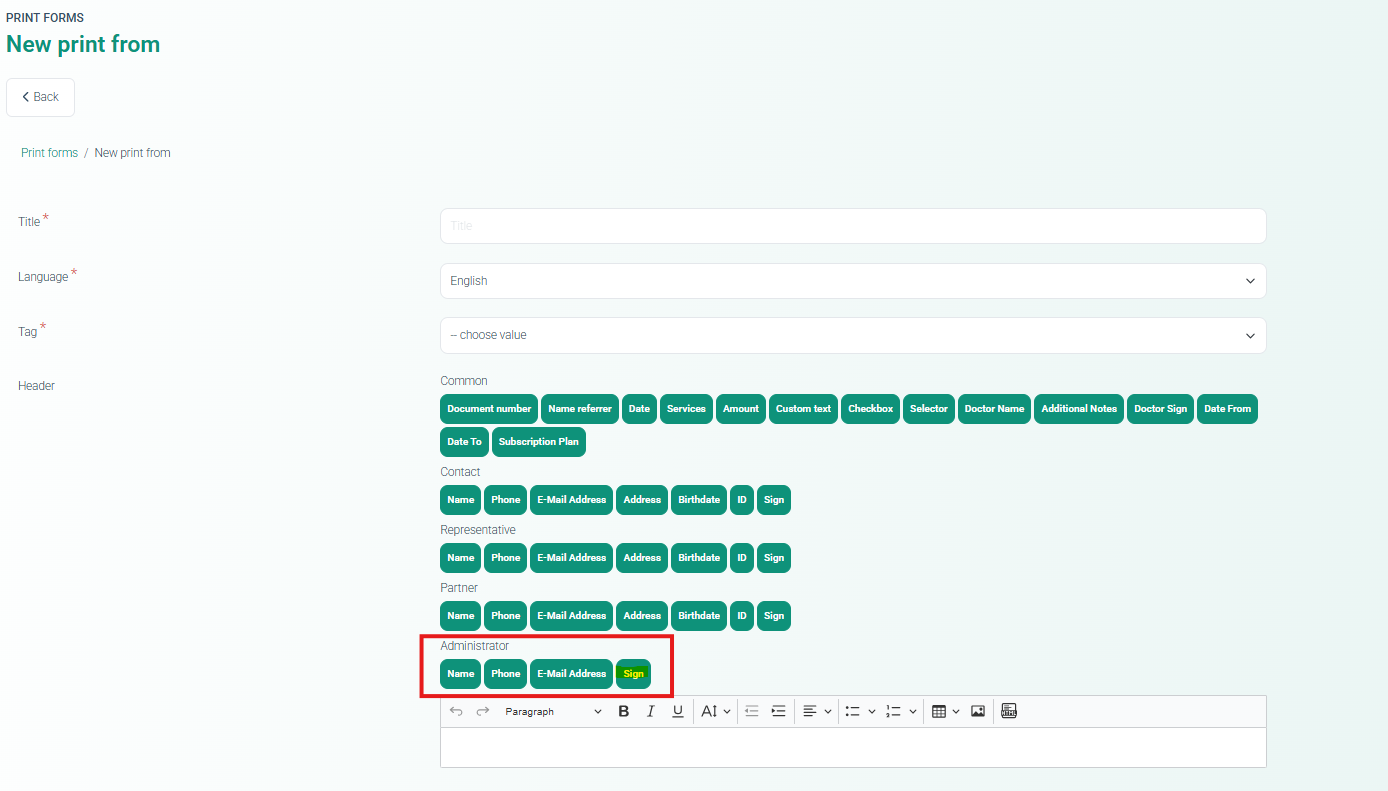Add the Checkbox tag from Common
Image resolution: width=1388 pixels, height=791 pixels.
[870, 409]
